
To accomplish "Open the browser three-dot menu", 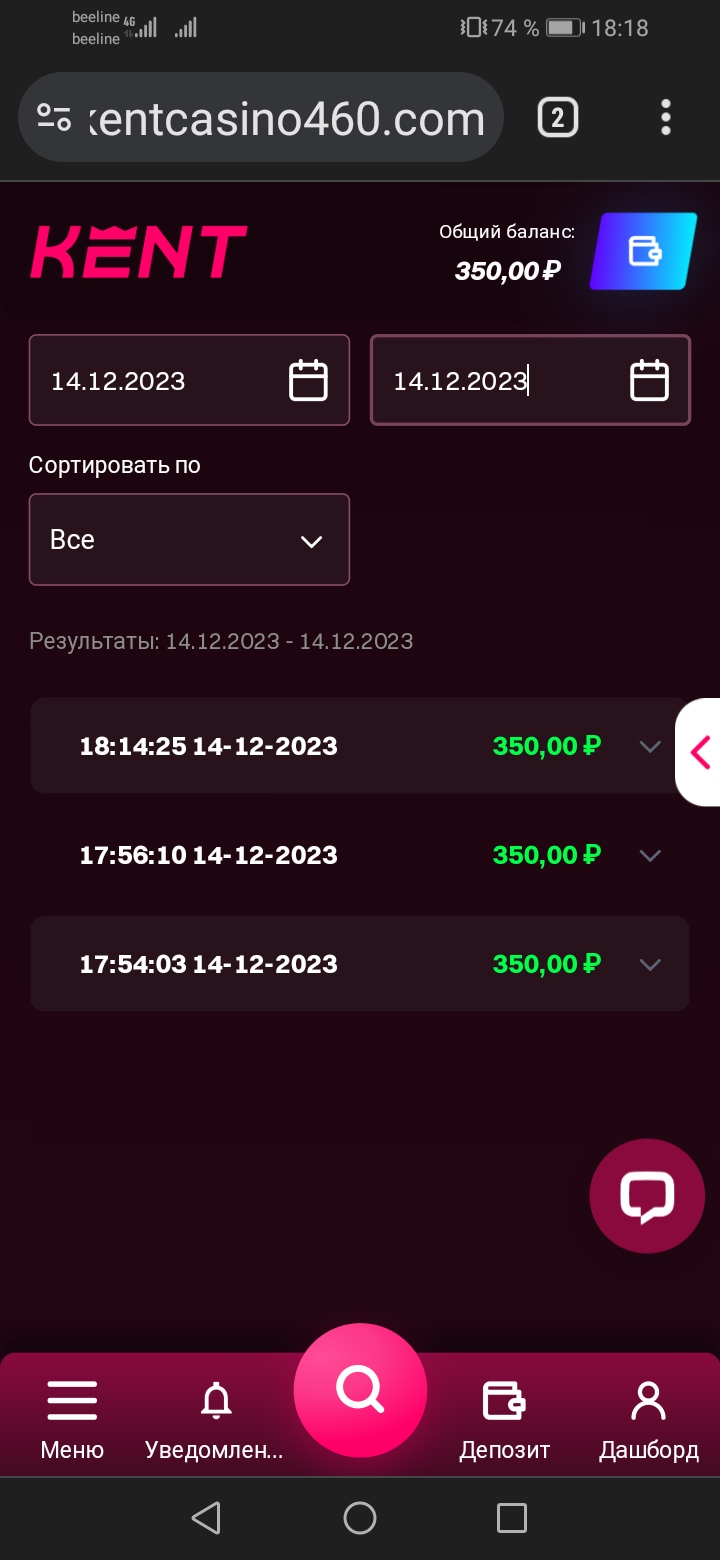I will (666, 118).
